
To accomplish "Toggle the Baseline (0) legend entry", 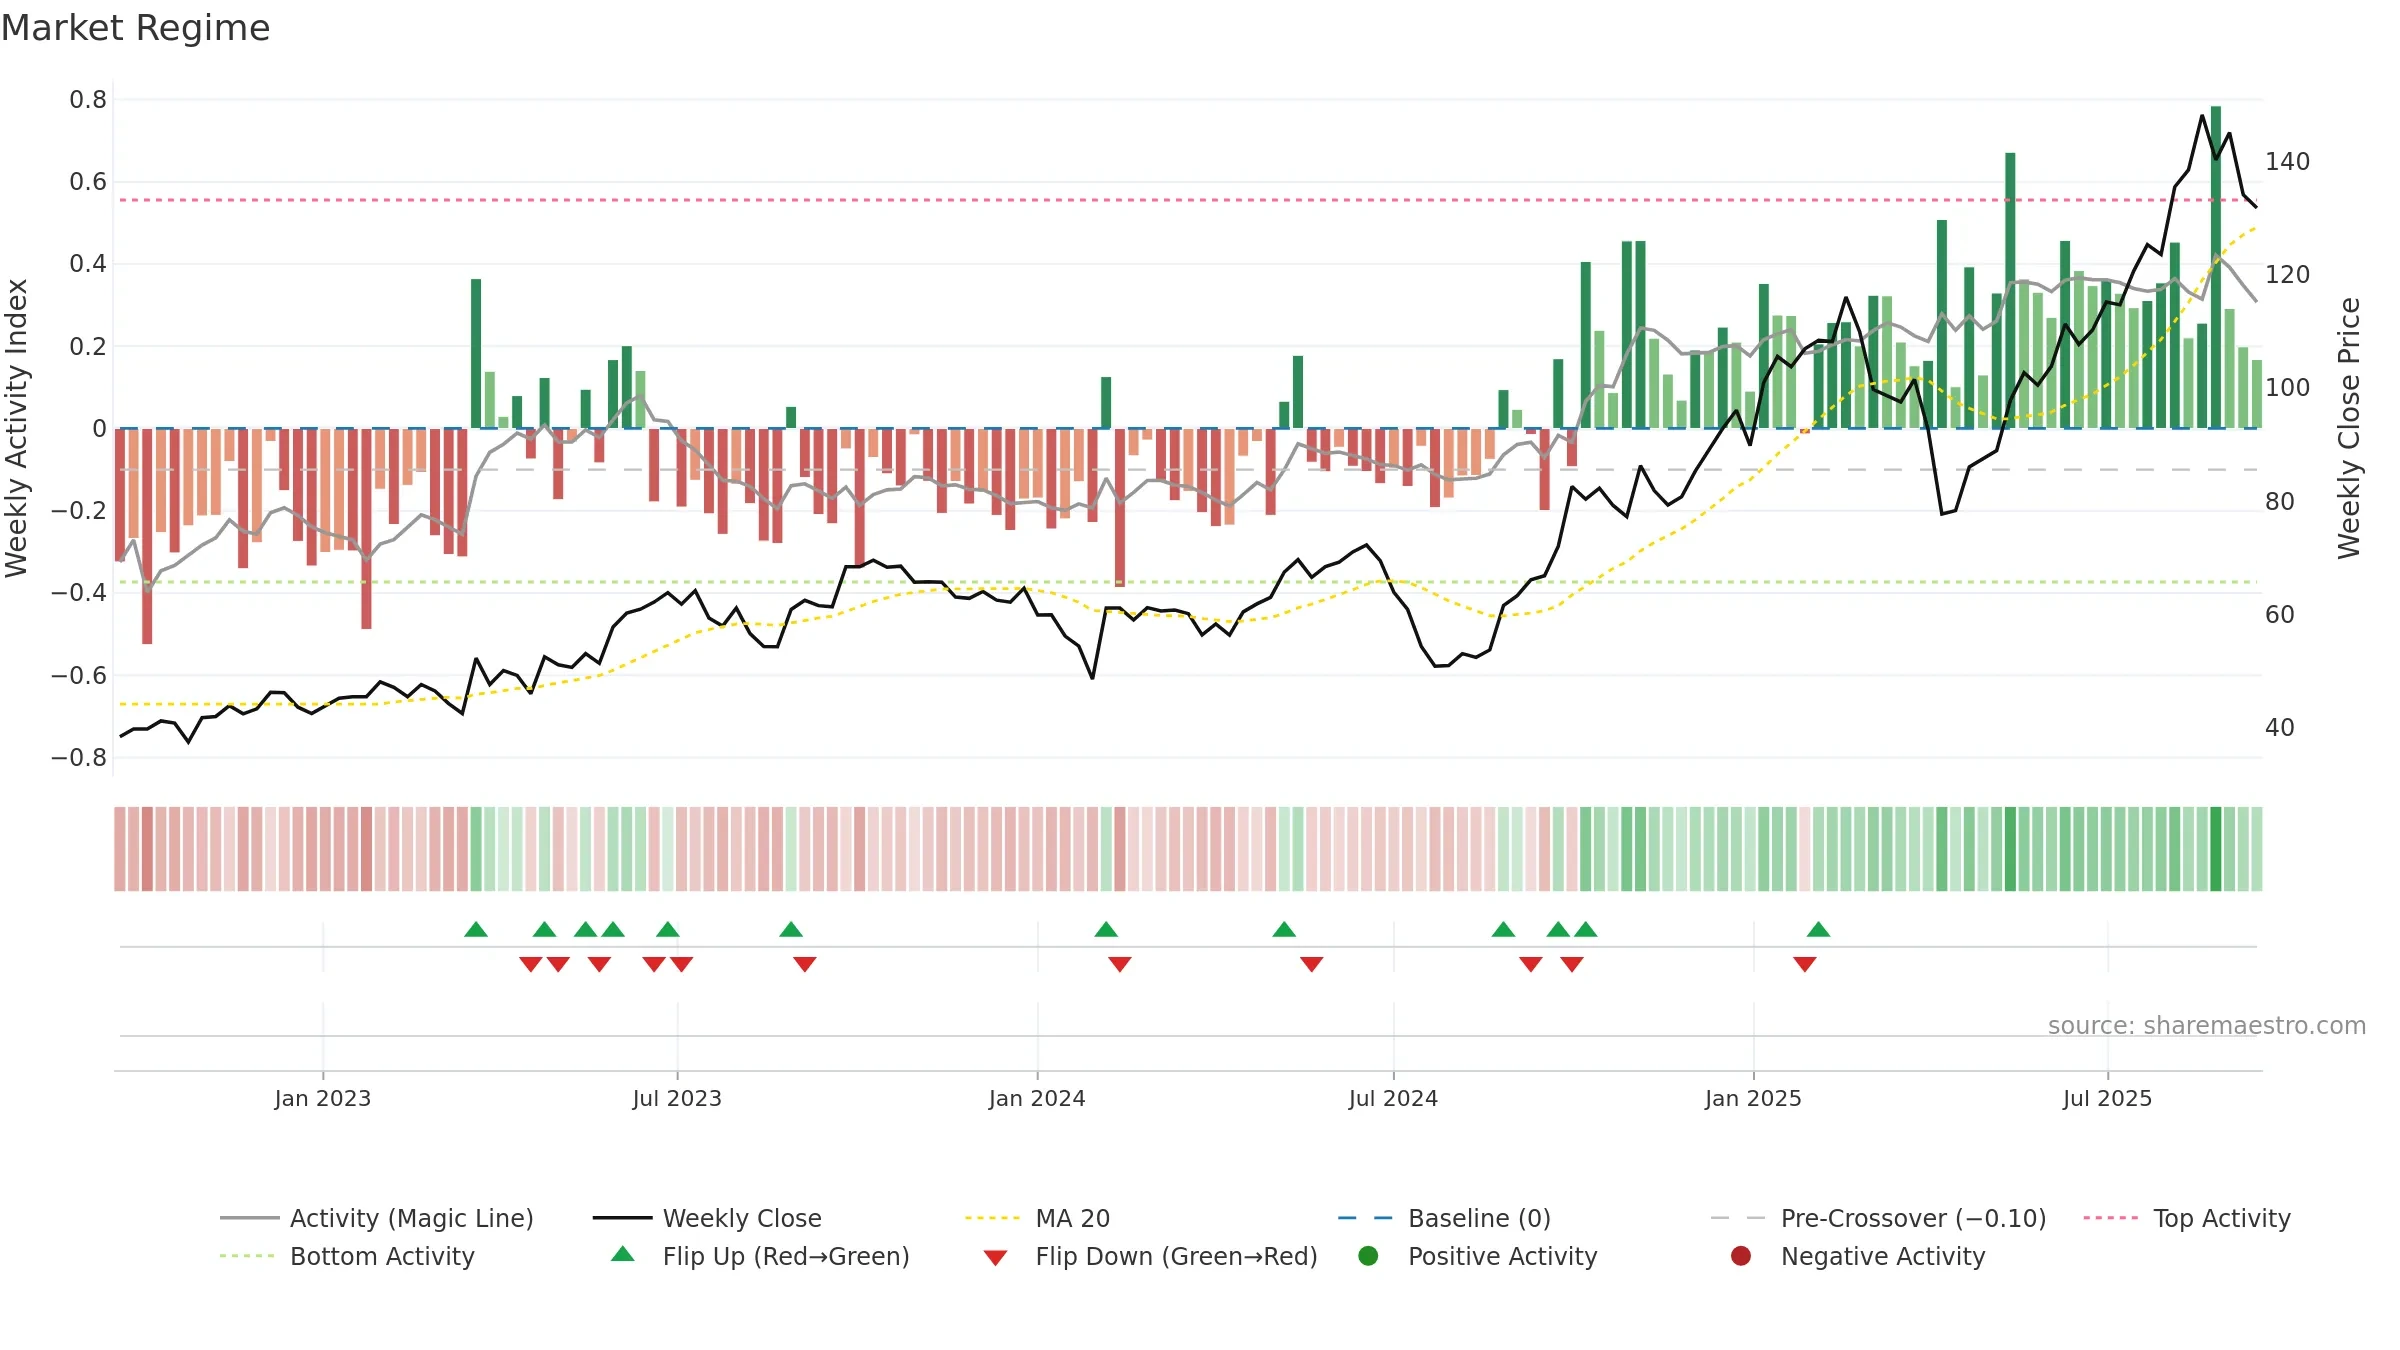I will [1444, 1218].
